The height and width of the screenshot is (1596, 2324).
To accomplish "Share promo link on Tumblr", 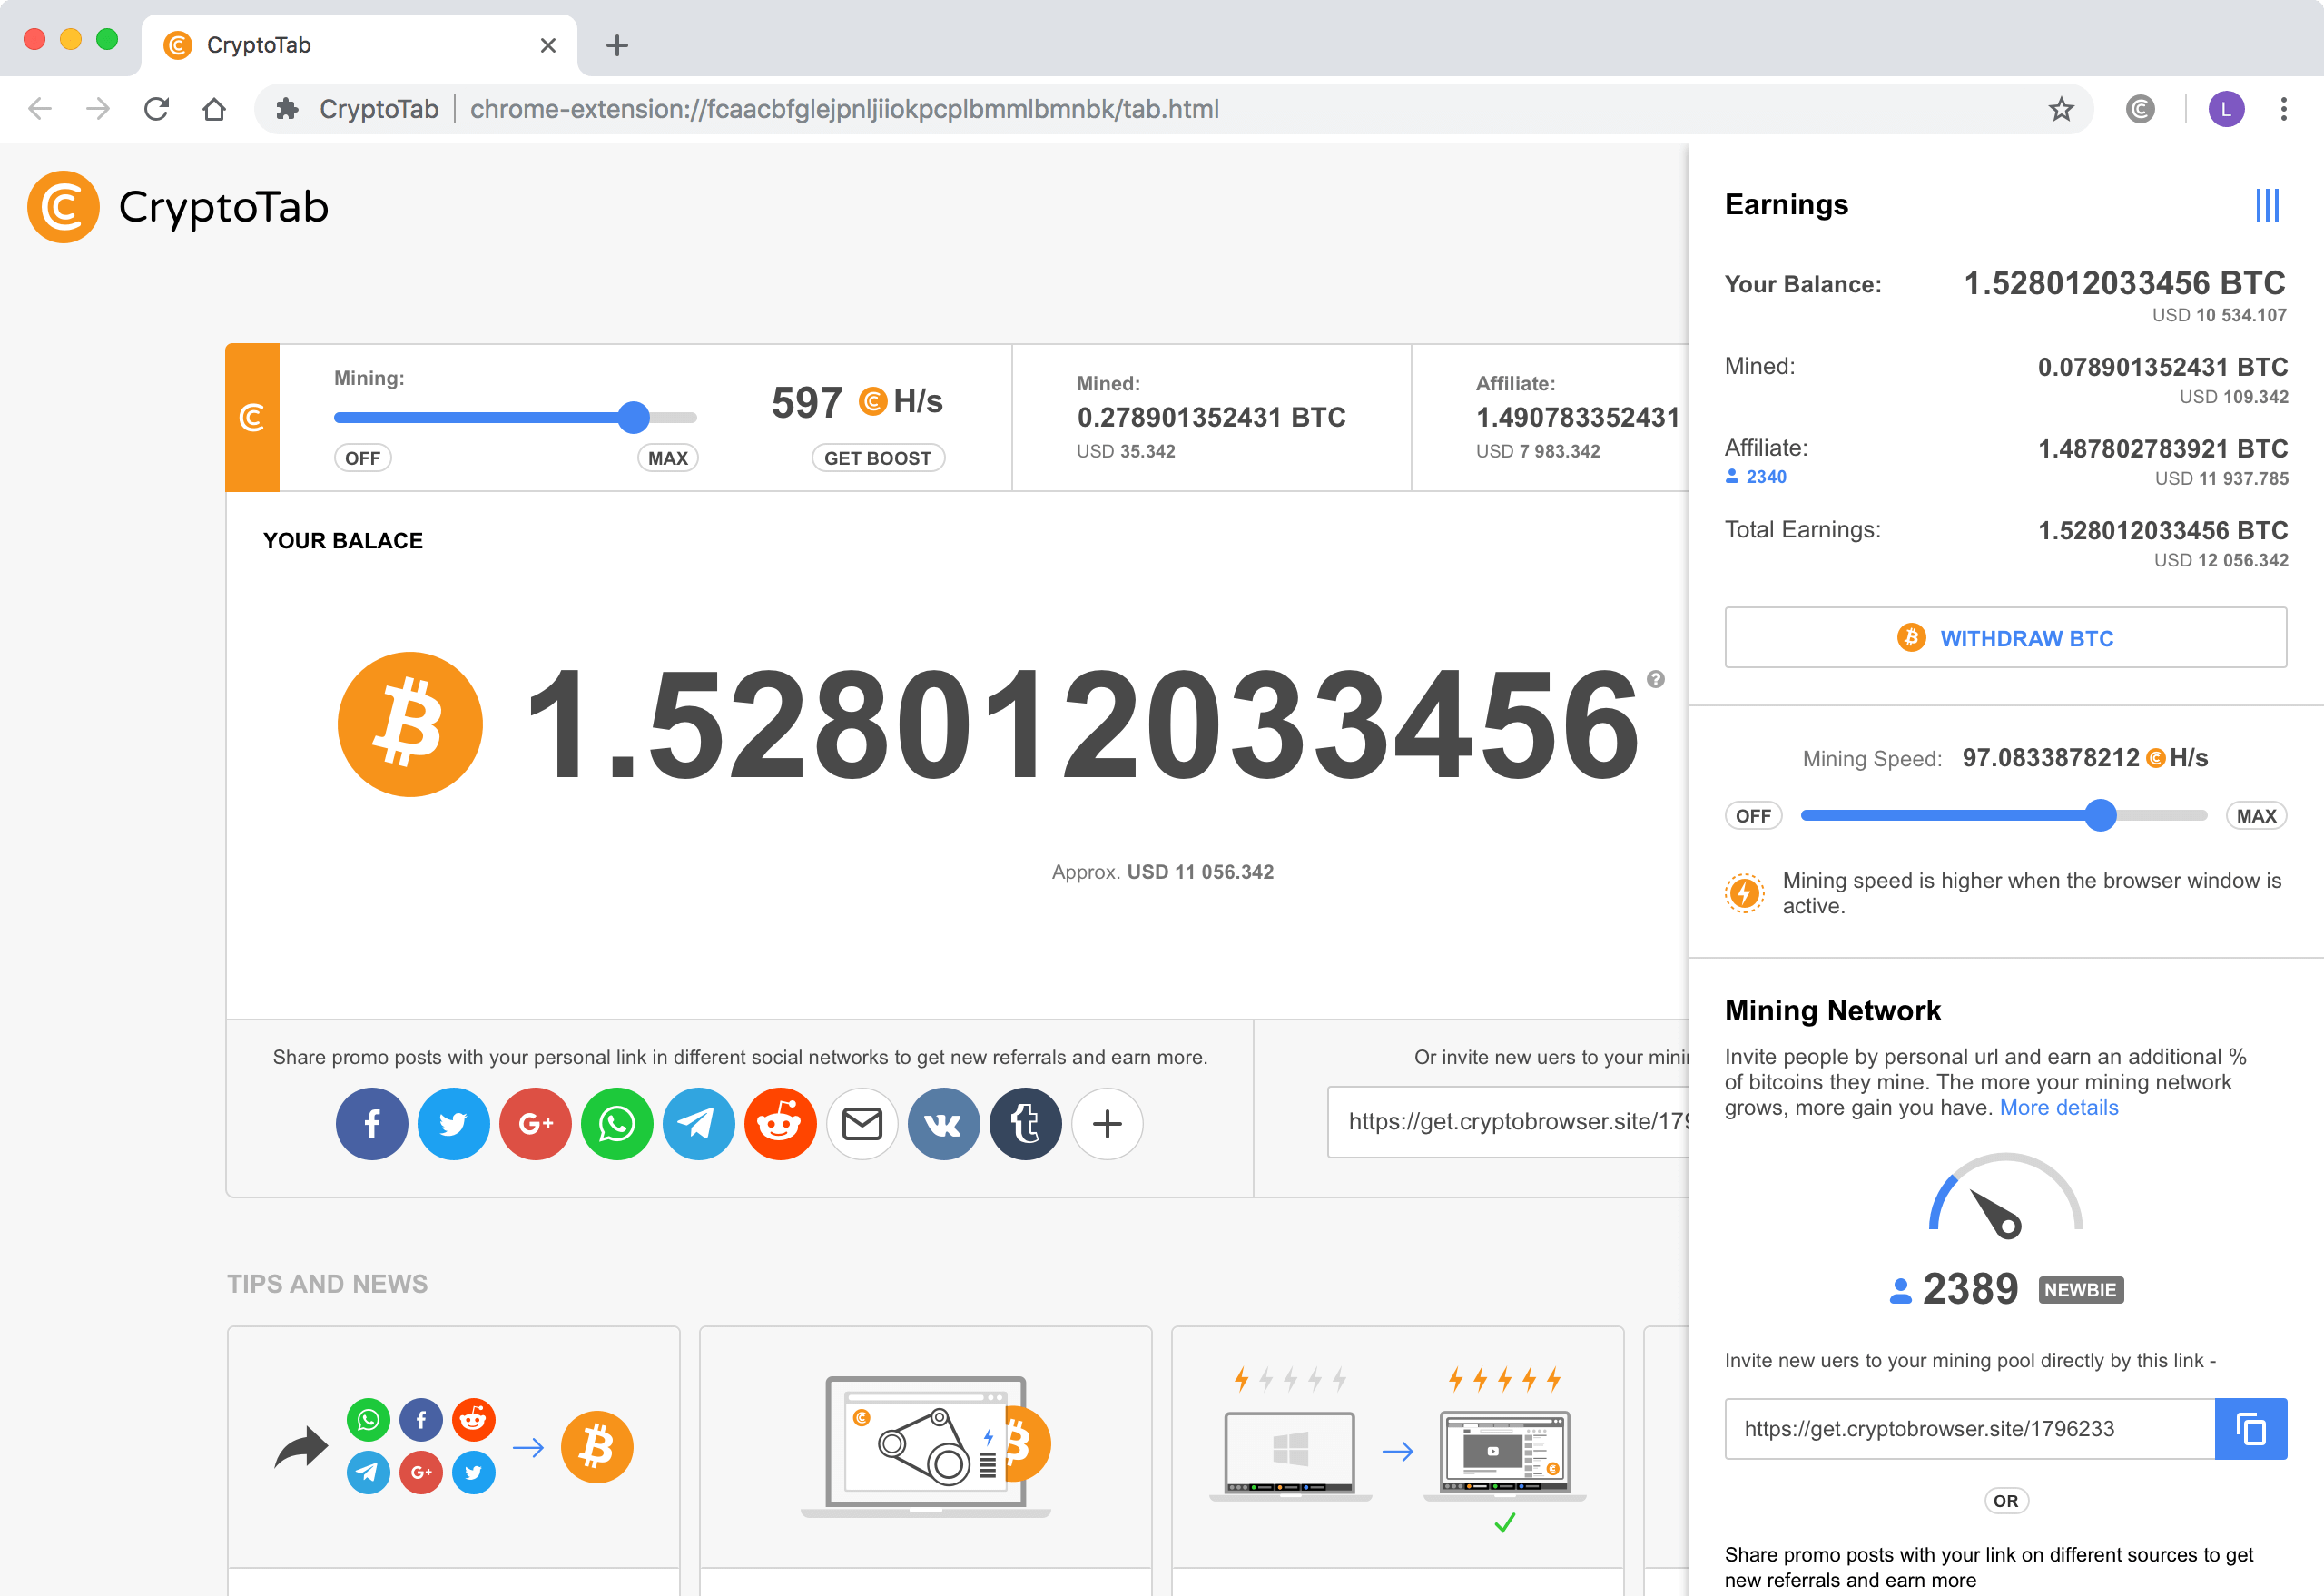I will click(1025, 1124).
